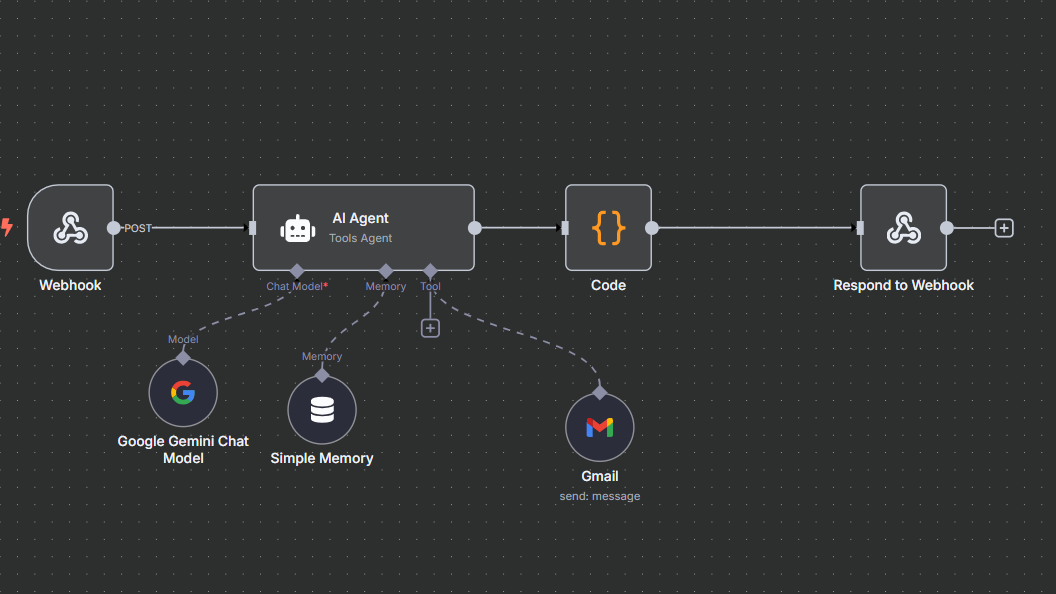Open the Gmail tool node icon
Viewport: 1056px width, 594px height.
click(x=599, y=427)
